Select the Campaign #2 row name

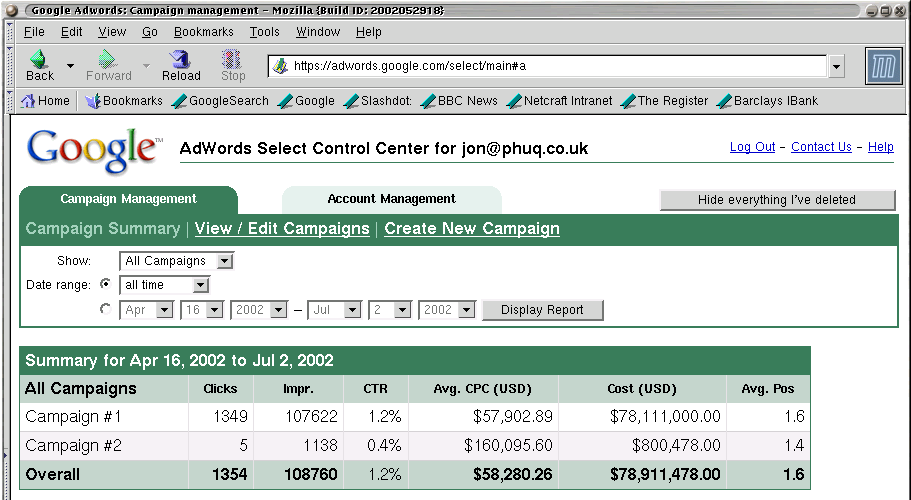(73, 445)
